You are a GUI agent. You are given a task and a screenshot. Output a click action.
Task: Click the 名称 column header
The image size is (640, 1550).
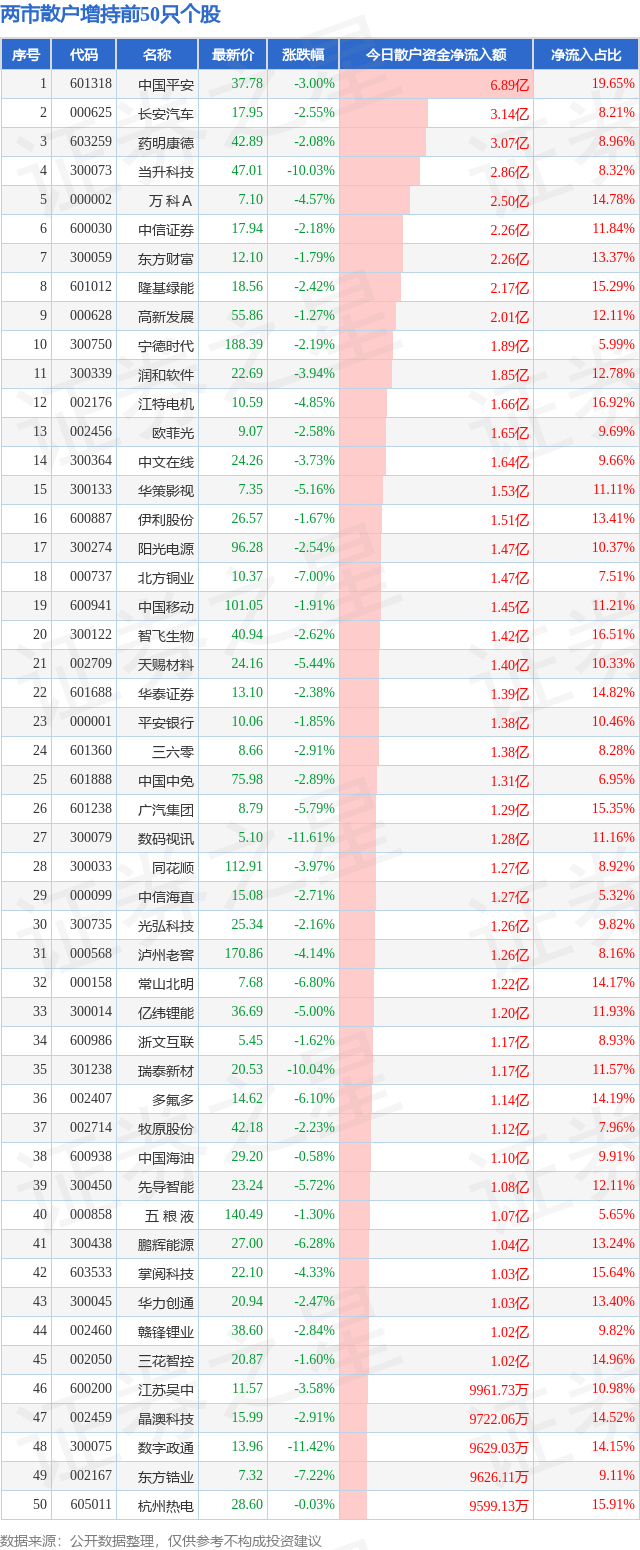[157, 55]
